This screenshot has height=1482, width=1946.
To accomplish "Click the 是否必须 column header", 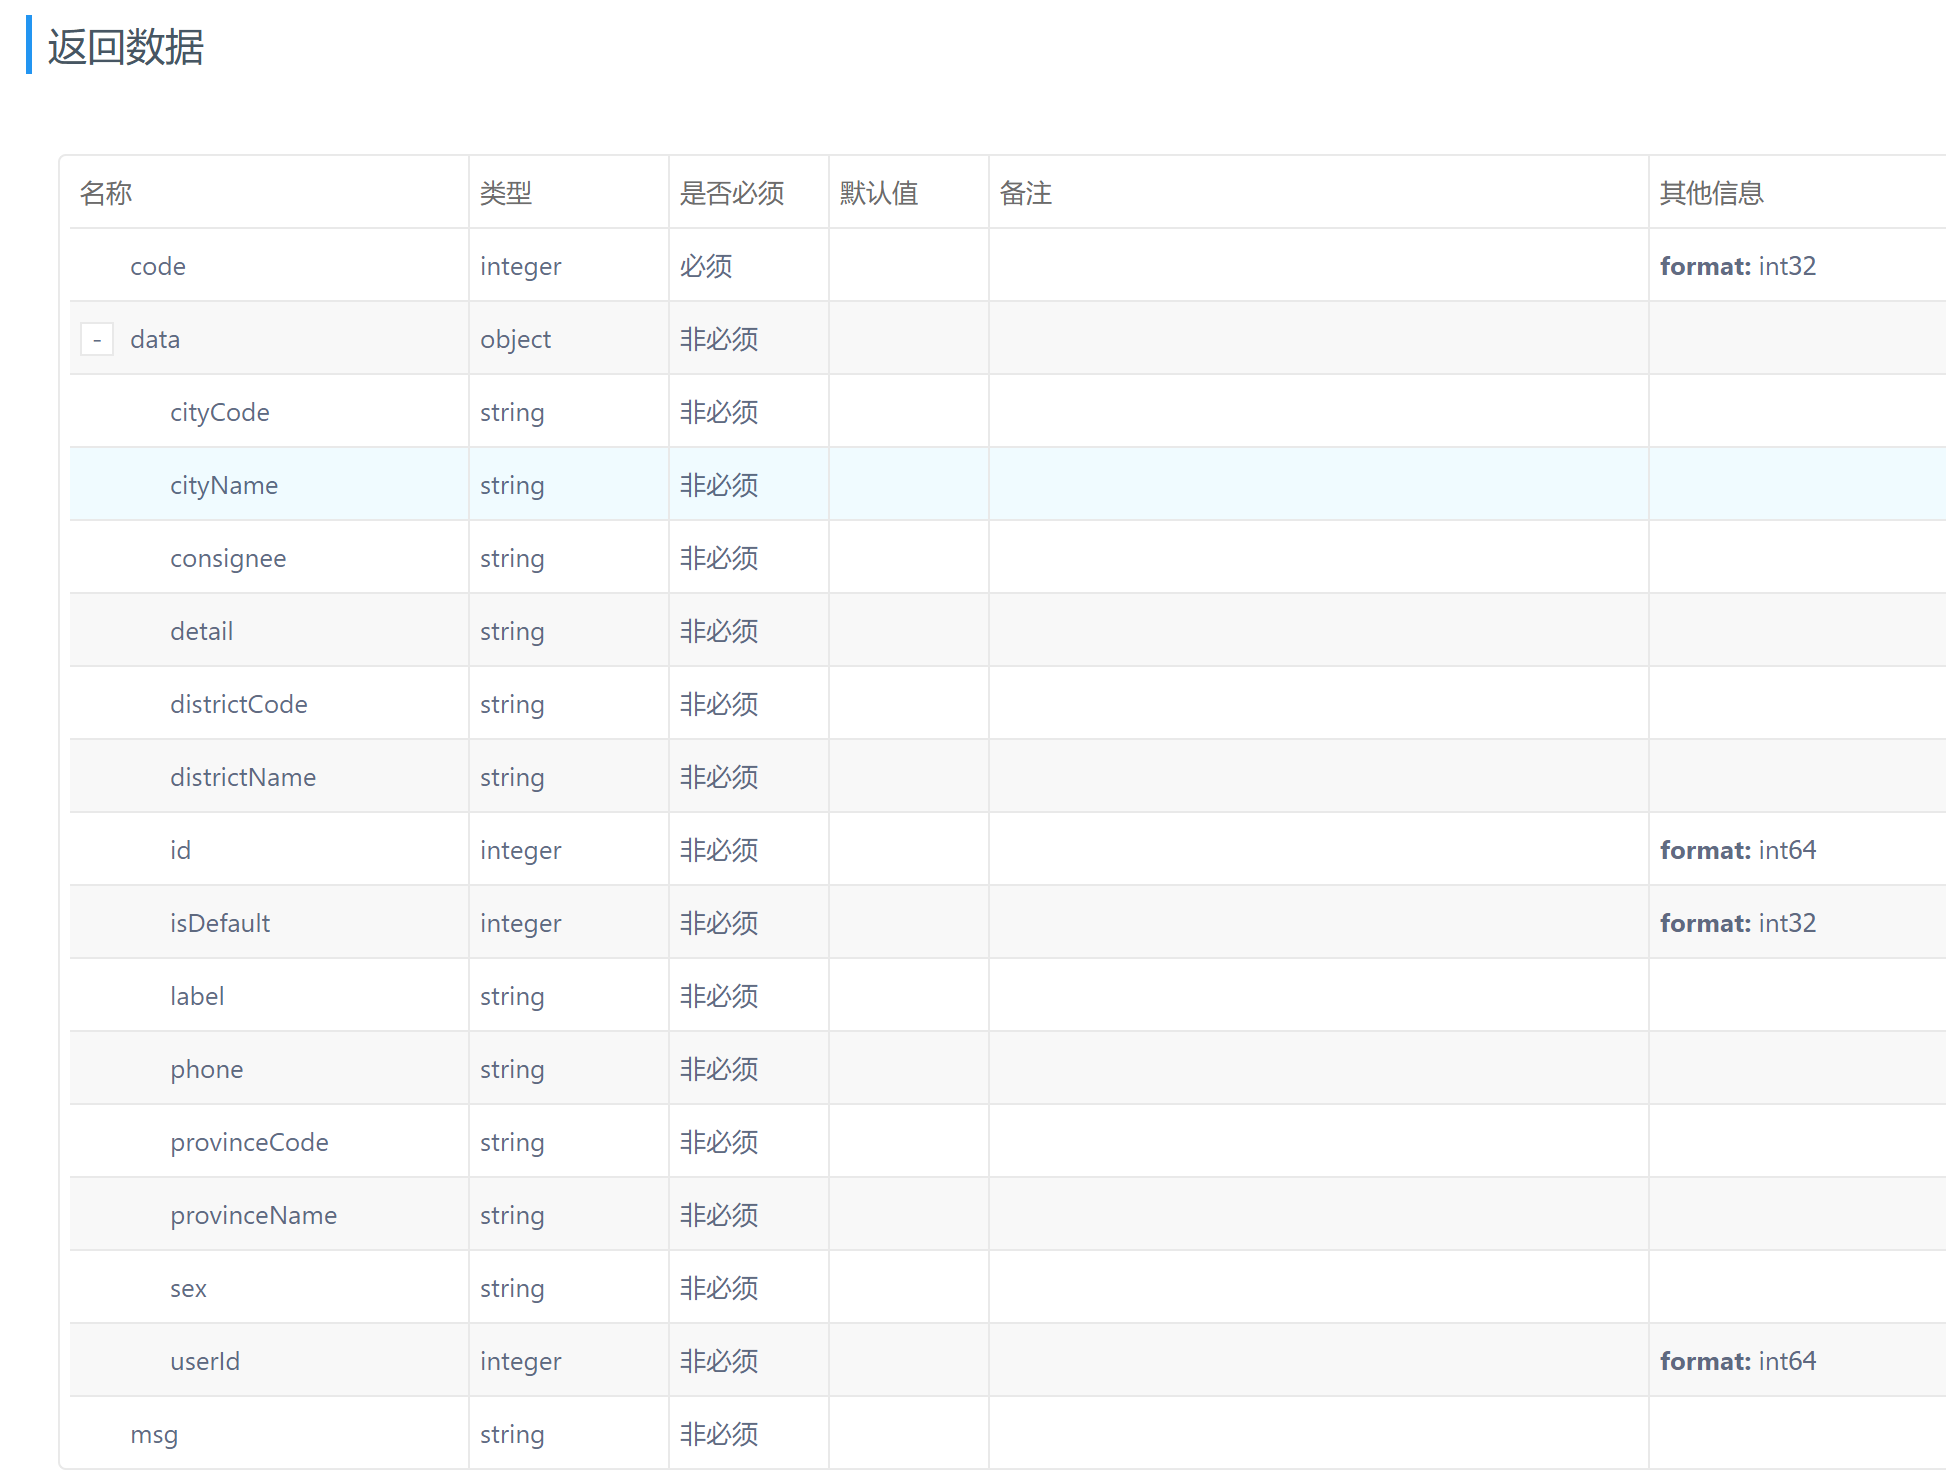I will point(731,193).
